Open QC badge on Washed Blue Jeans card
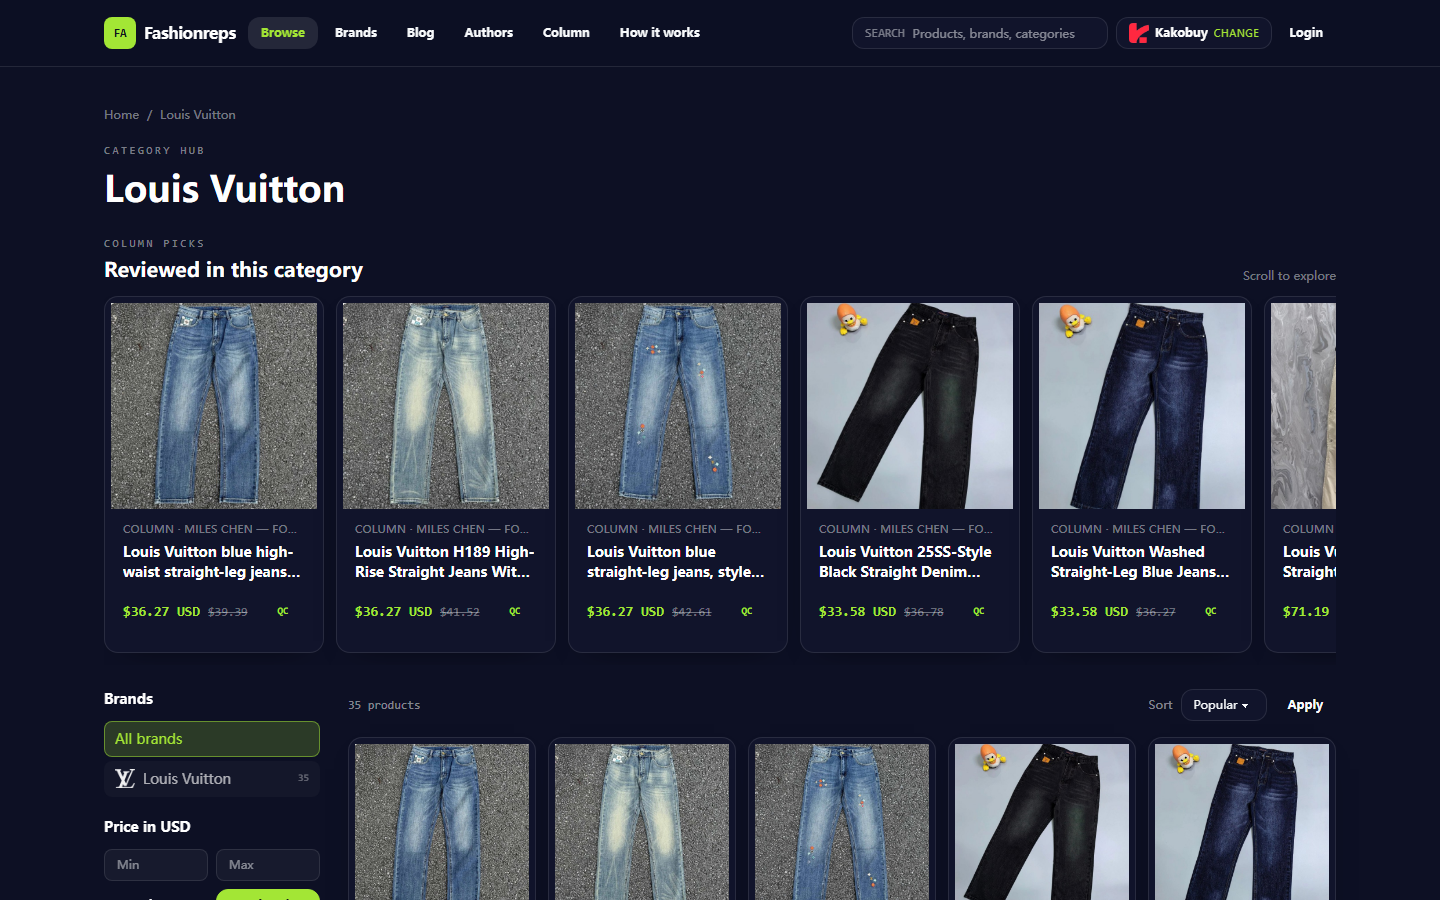This screenshot has height=900, width=1440. [x=1211, y=611]
